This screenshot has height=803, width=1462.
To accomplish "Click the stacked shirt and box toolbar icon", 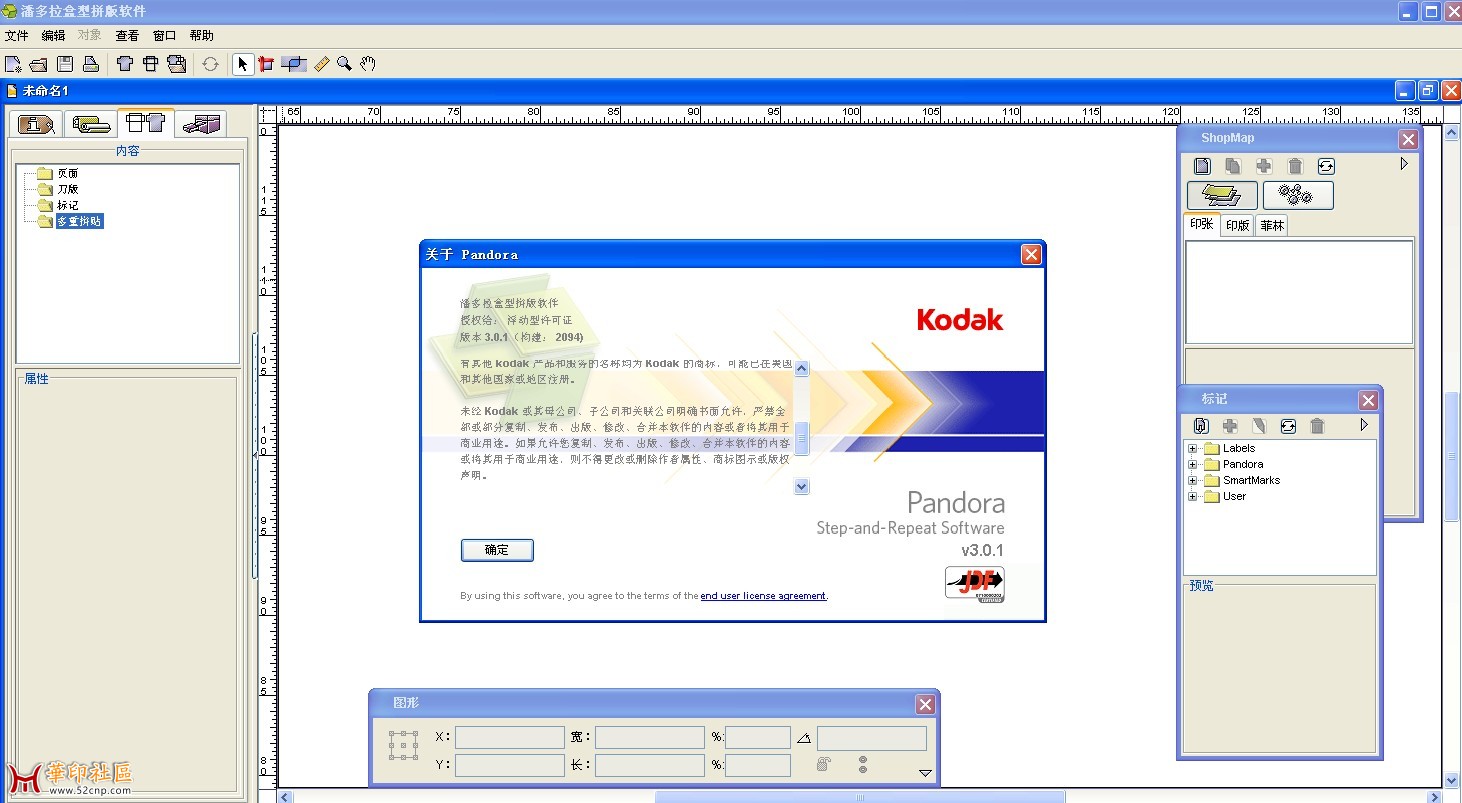I will pos(177,64).
